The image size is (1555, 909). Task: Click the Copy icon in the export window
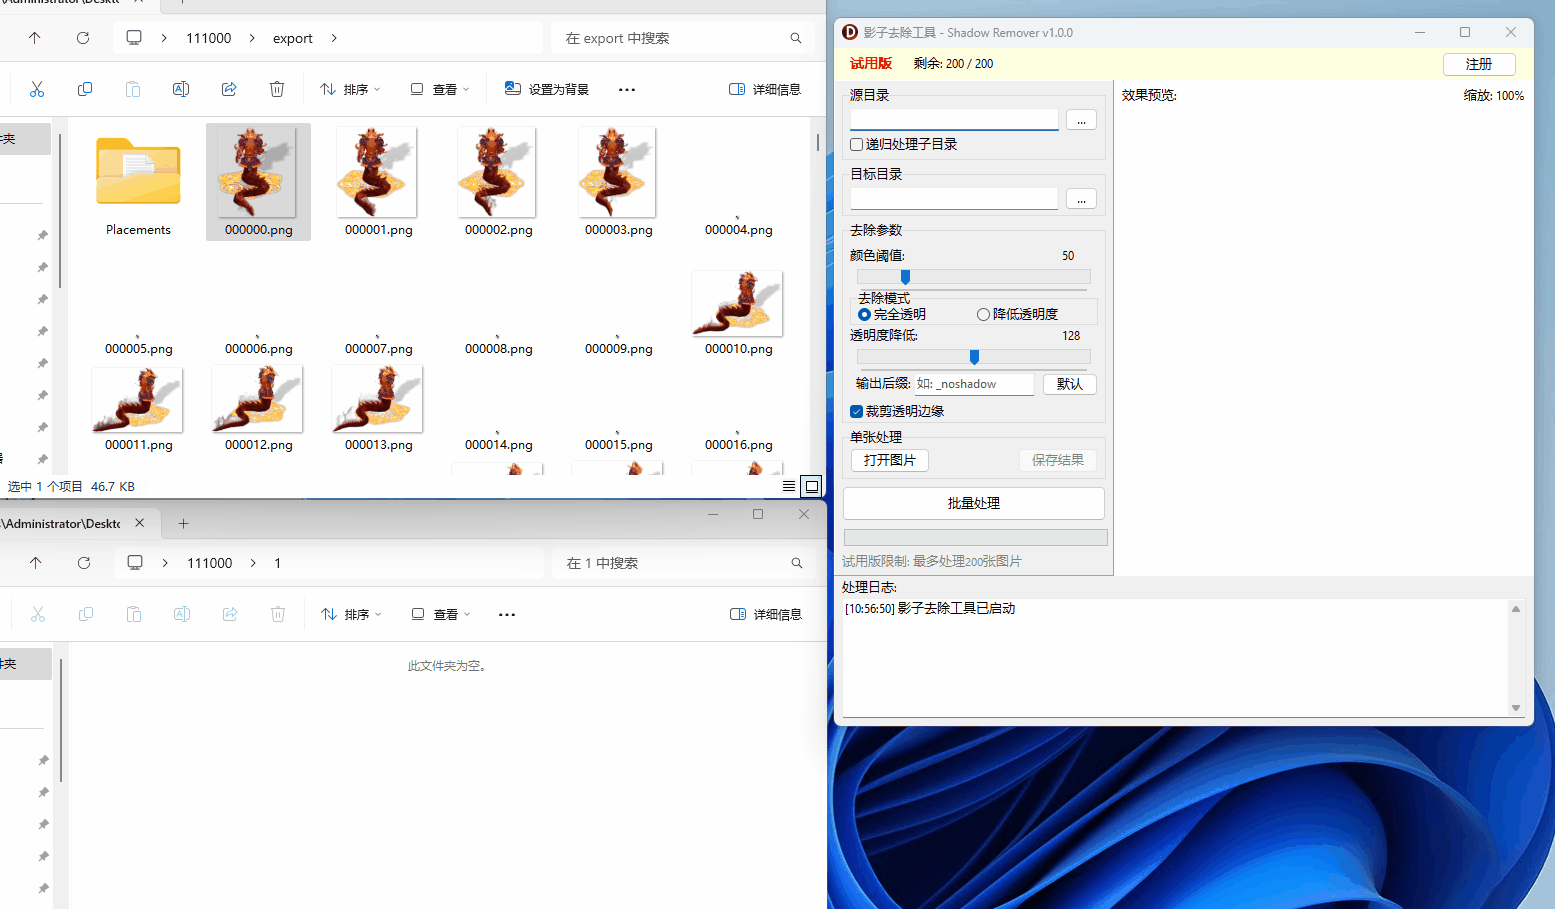click(85, 89)
